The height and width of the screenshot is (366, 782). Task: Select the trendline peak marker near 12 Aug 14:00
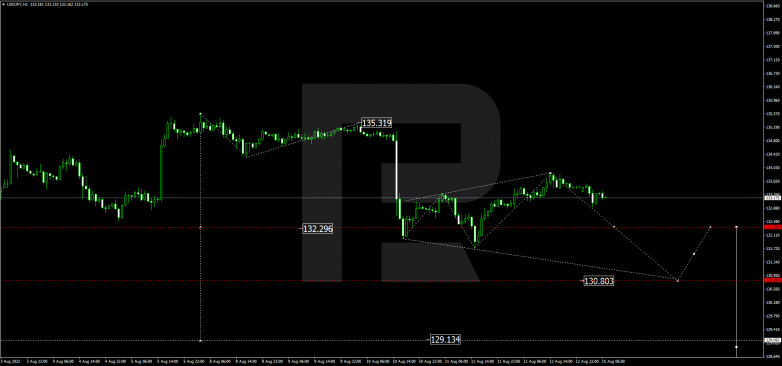[550, 174]
